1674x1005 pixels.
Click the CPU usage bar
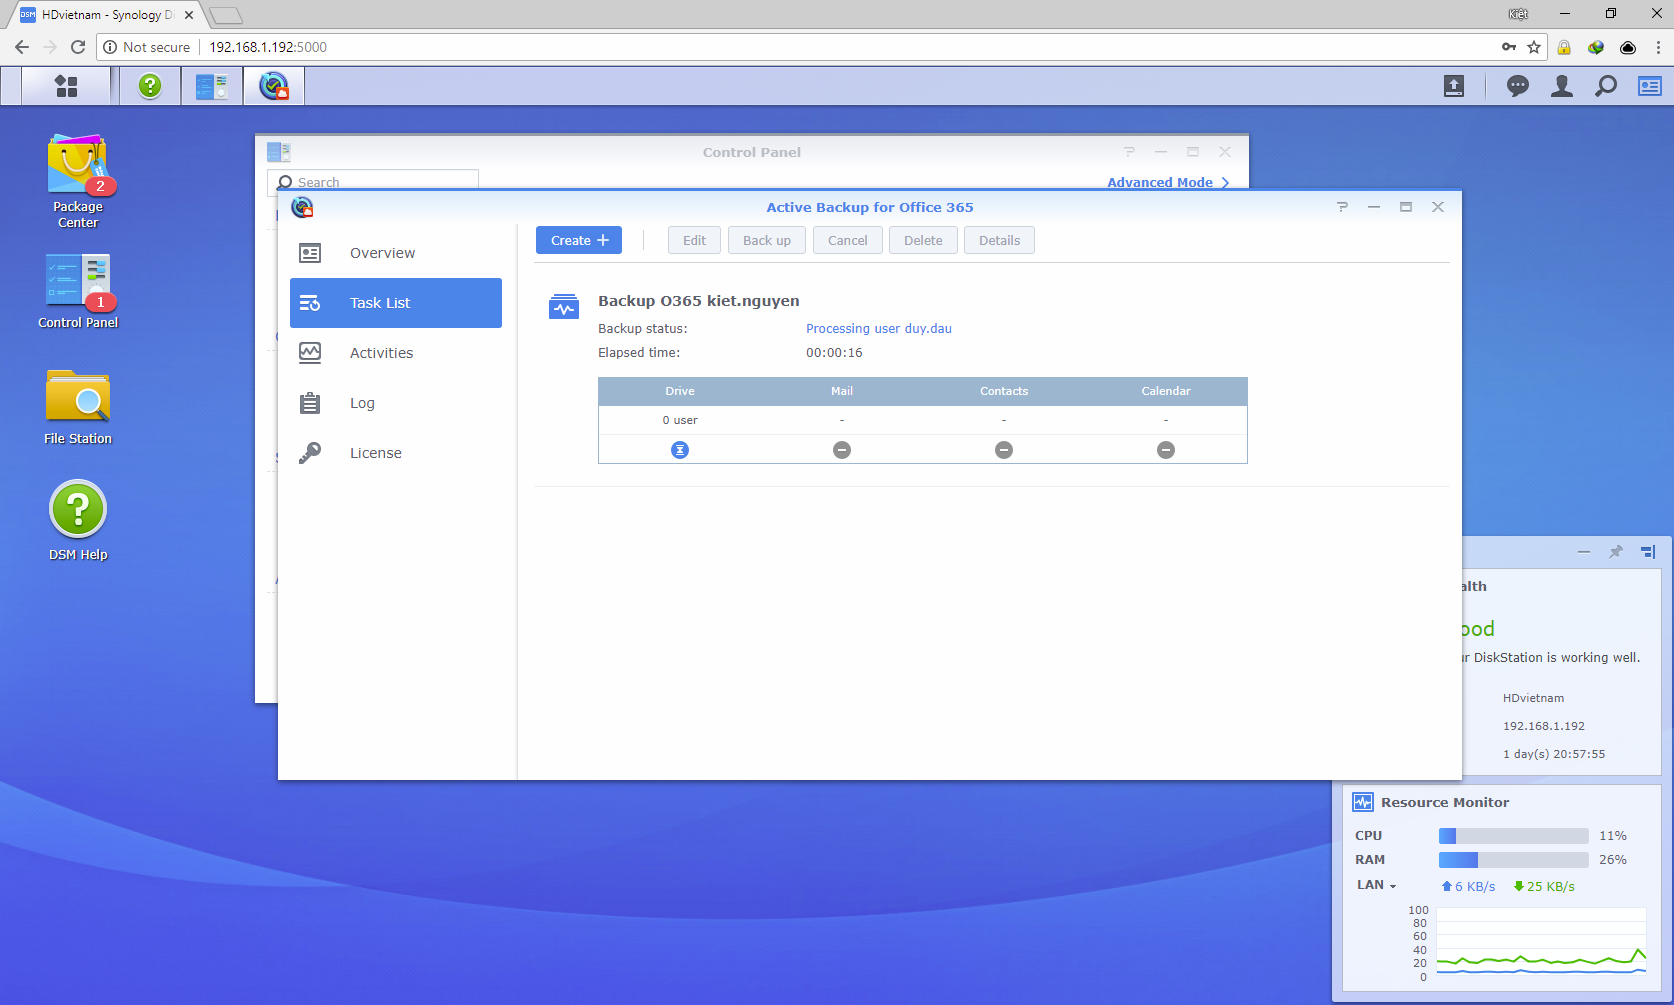coord(1513,836)
